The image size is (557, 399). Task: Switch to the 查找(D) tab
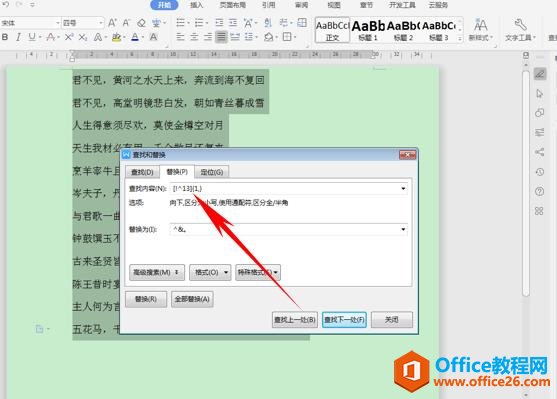(x=142, y=172)
